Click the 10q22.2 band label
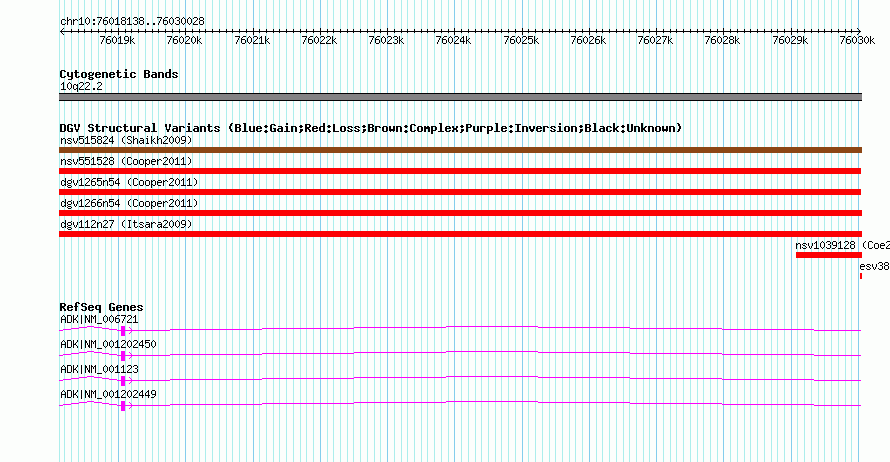 click(81, 87)
